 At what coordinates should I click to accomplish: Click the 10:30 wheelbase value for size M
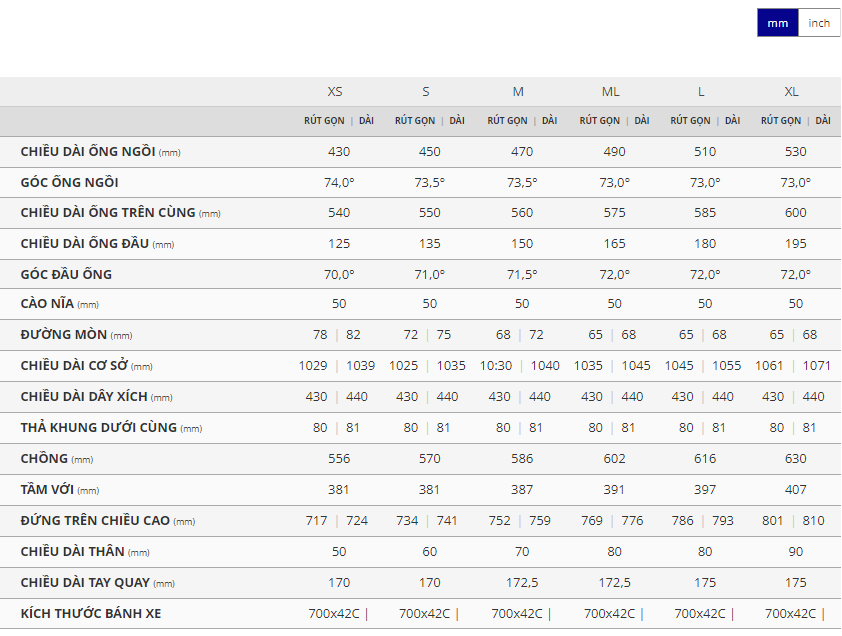coord(496,367)
